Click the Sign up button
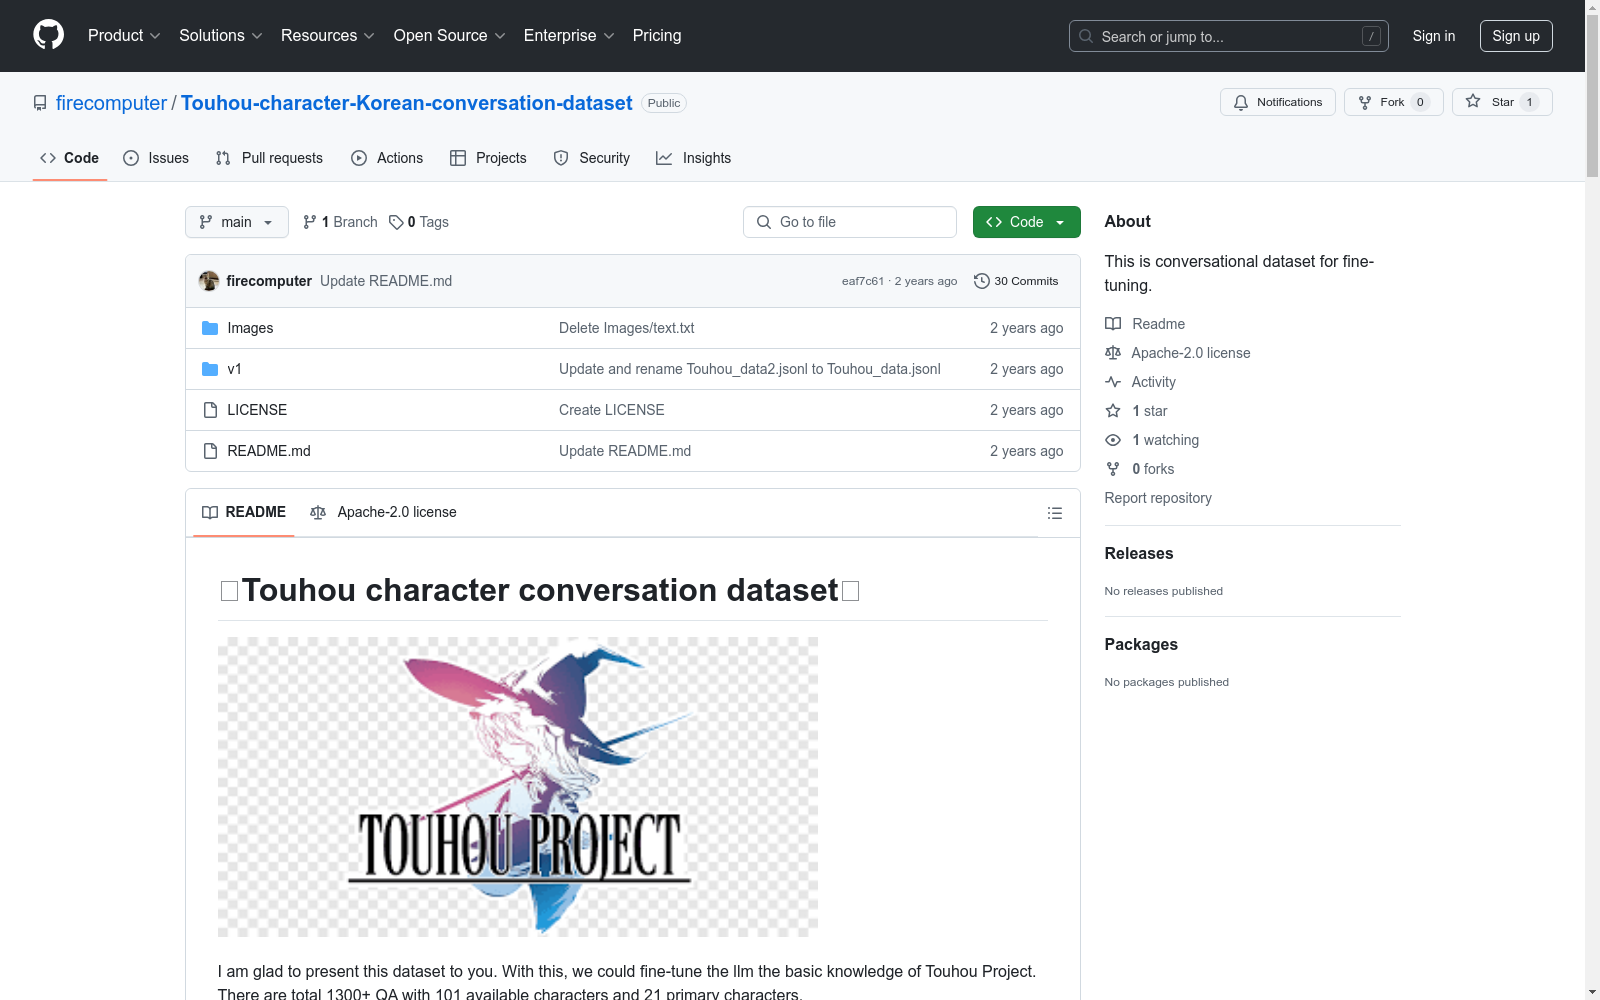Viewport: 1600px width, 1000px height. pyautogui.click(x=1516, y=36)
